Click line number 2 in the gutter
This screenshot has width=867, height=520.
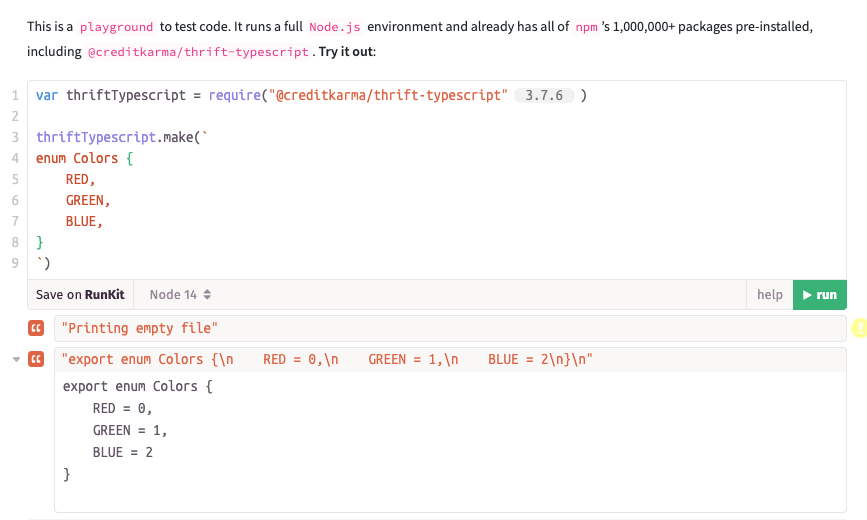click(15, 116)
